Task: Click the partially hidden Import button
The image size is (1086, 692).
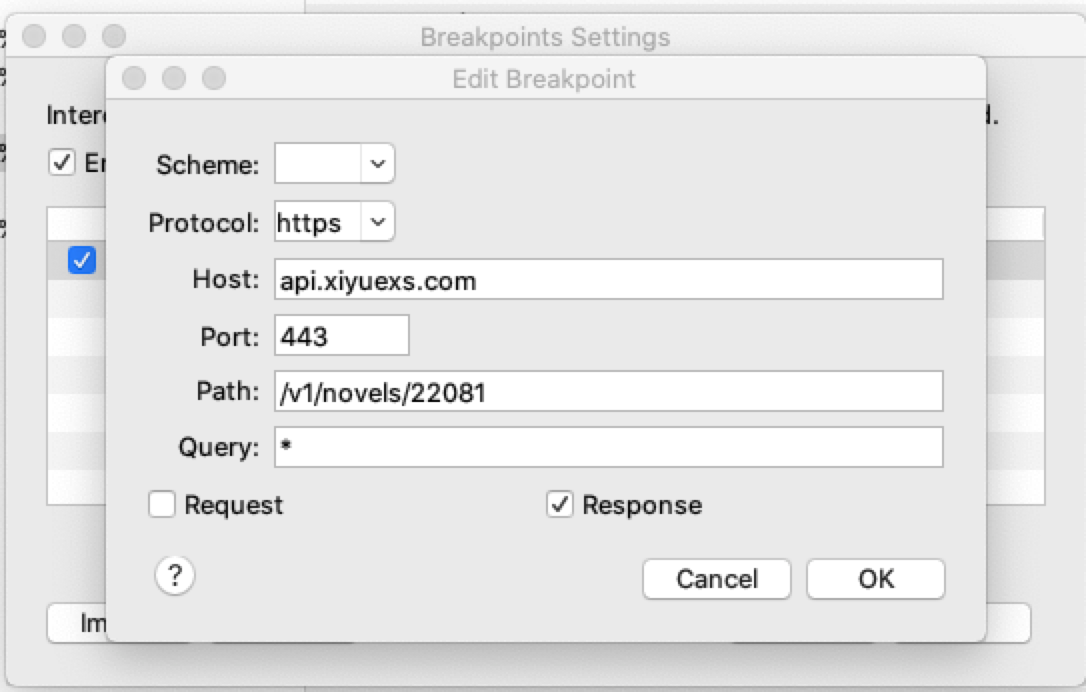Action: pos(77,623)
